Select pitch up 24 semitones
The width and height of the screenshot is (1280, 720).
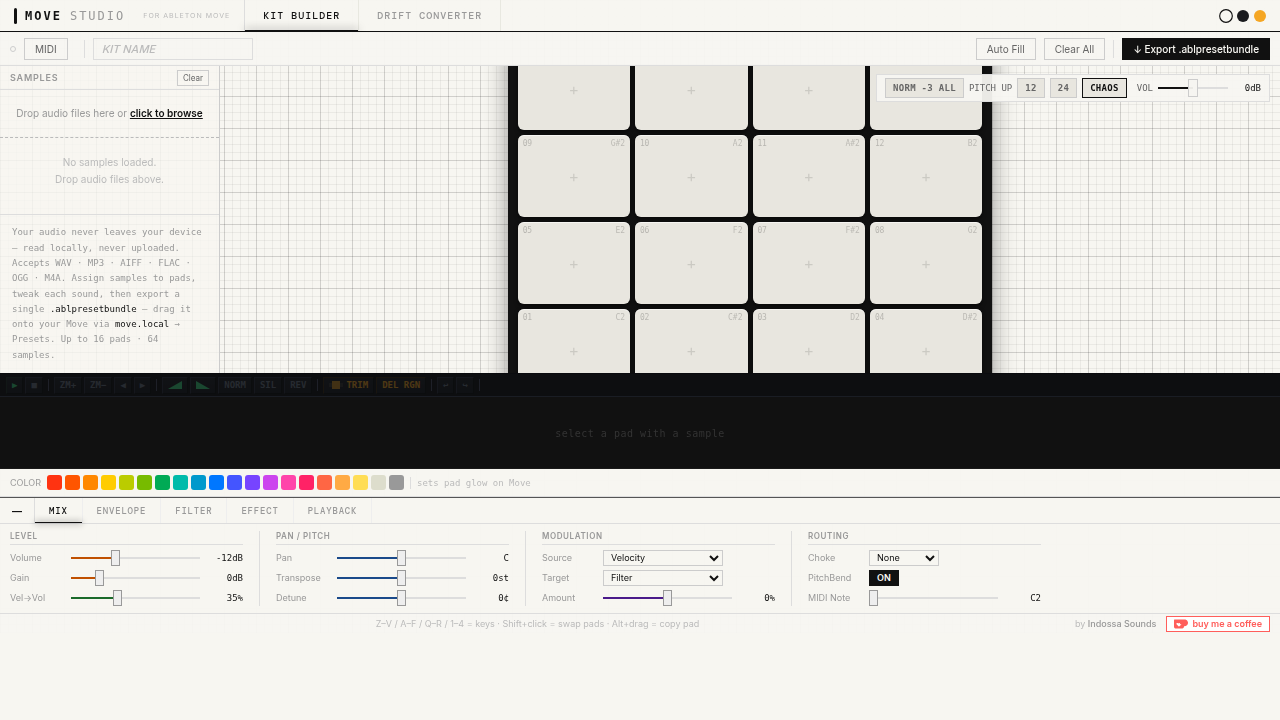point(1063,88)
